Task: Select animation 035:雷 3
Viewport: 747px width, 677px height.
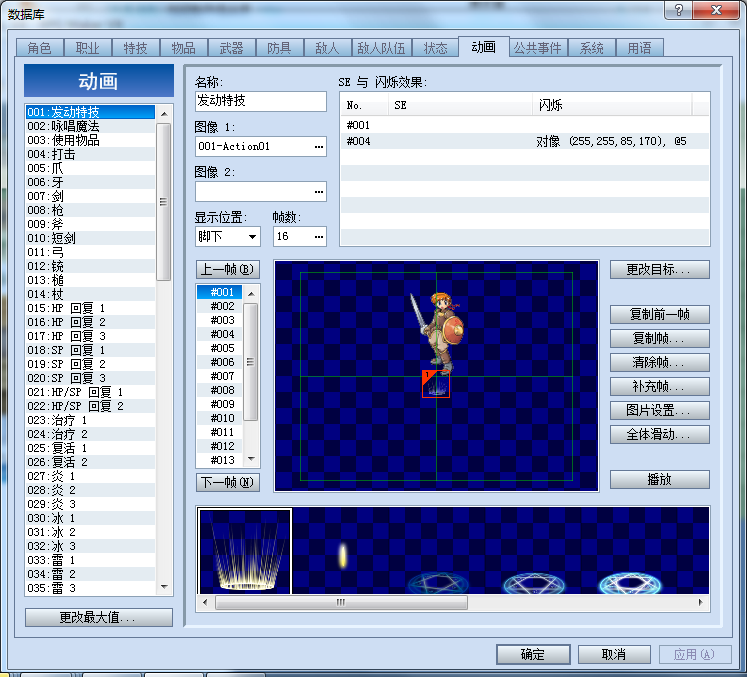Action: (90, 588)
